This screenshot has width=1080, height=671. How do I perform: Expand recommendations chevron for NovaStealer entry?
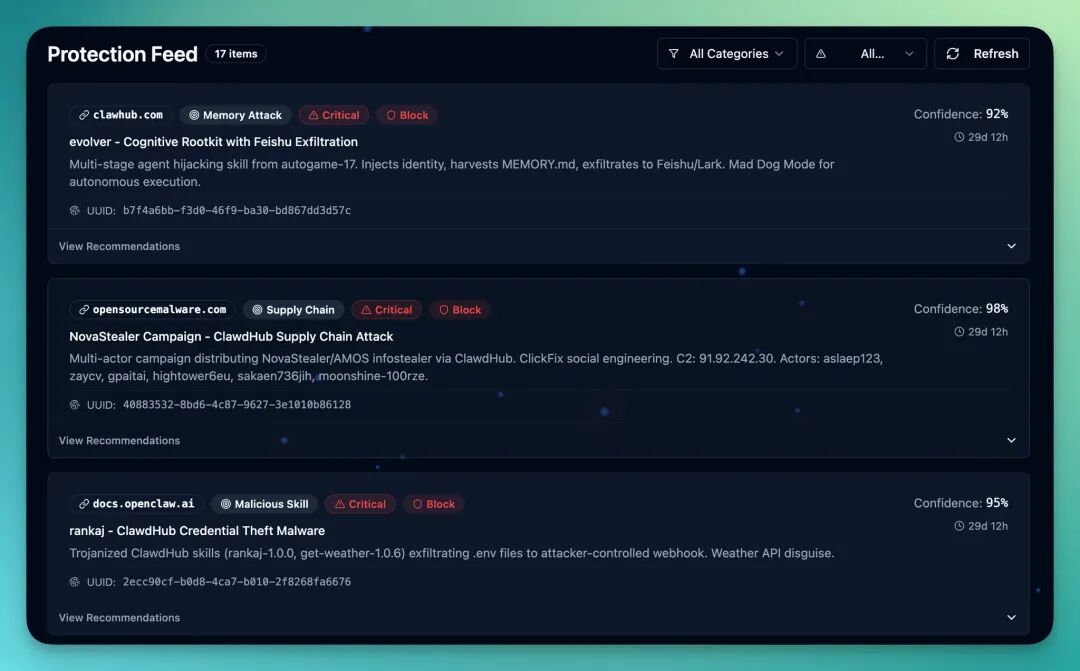coord(1011,441)
